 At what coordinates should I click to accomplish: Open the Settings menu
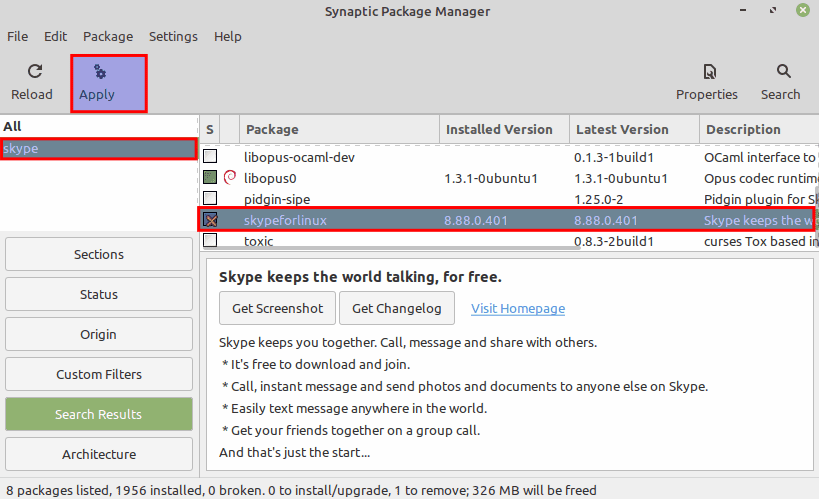(x=173, y=36)
